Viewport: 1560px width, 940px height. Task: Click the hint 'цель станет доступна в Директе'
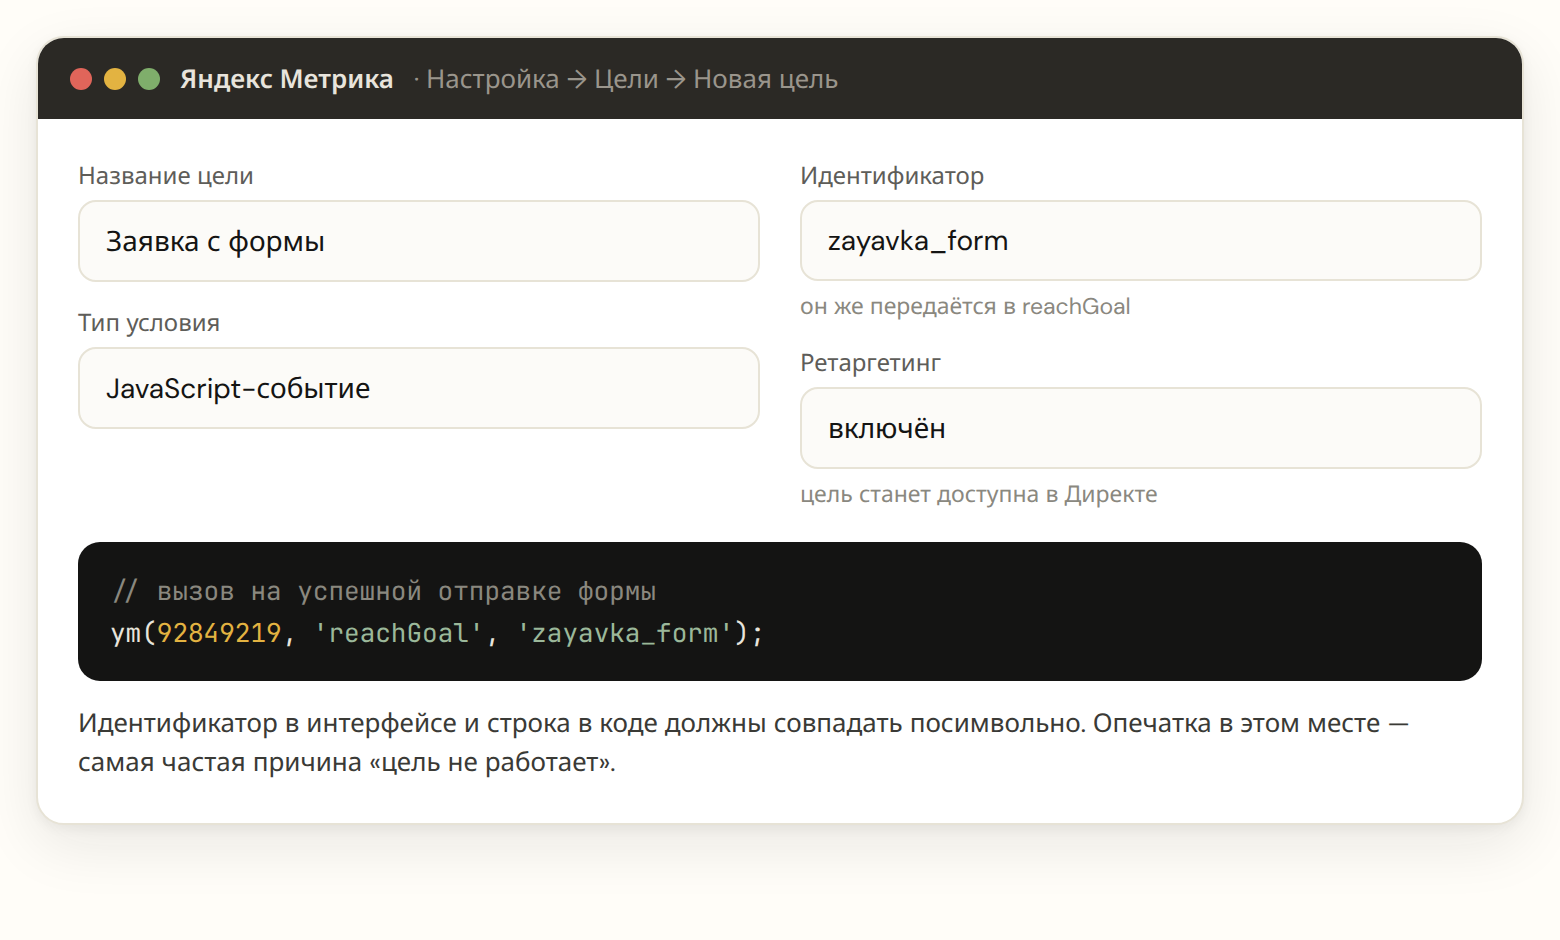click(x=979, y=494)
